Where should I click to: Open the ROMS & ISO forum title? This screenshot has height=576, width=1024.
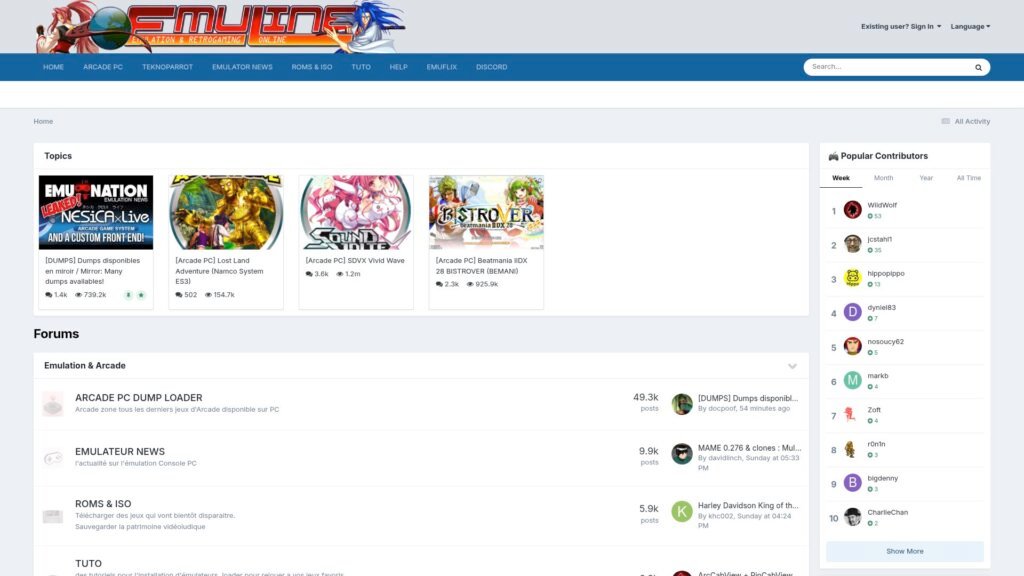point(103,504)
